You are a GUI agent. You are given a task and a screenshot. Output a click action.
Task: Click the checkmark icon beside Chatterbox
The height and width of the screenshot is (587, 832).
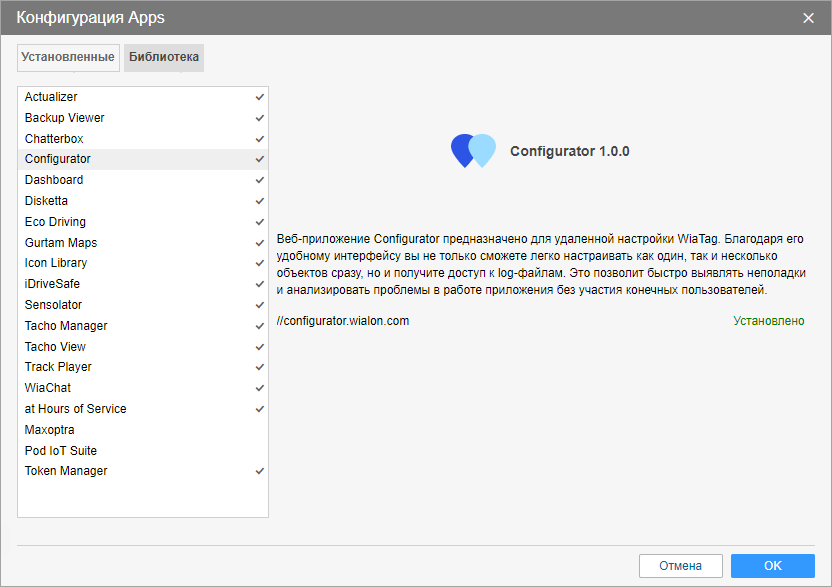tap(259, 139)
